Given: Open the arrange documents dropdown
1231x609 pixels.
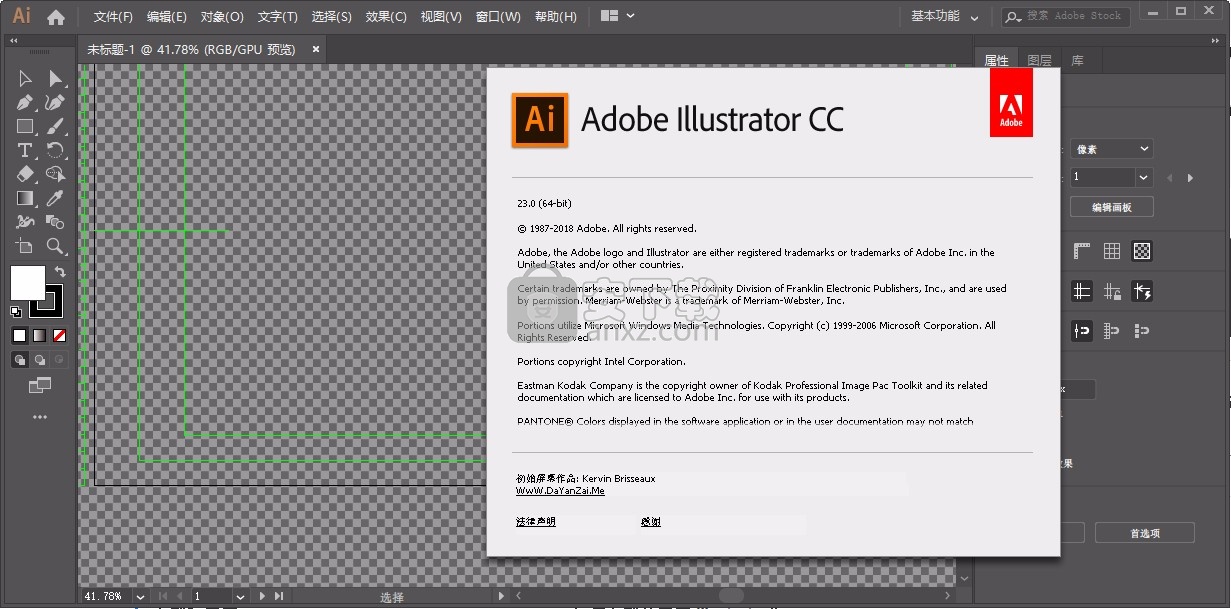Looking at the screenshot, I should (619, 16).
